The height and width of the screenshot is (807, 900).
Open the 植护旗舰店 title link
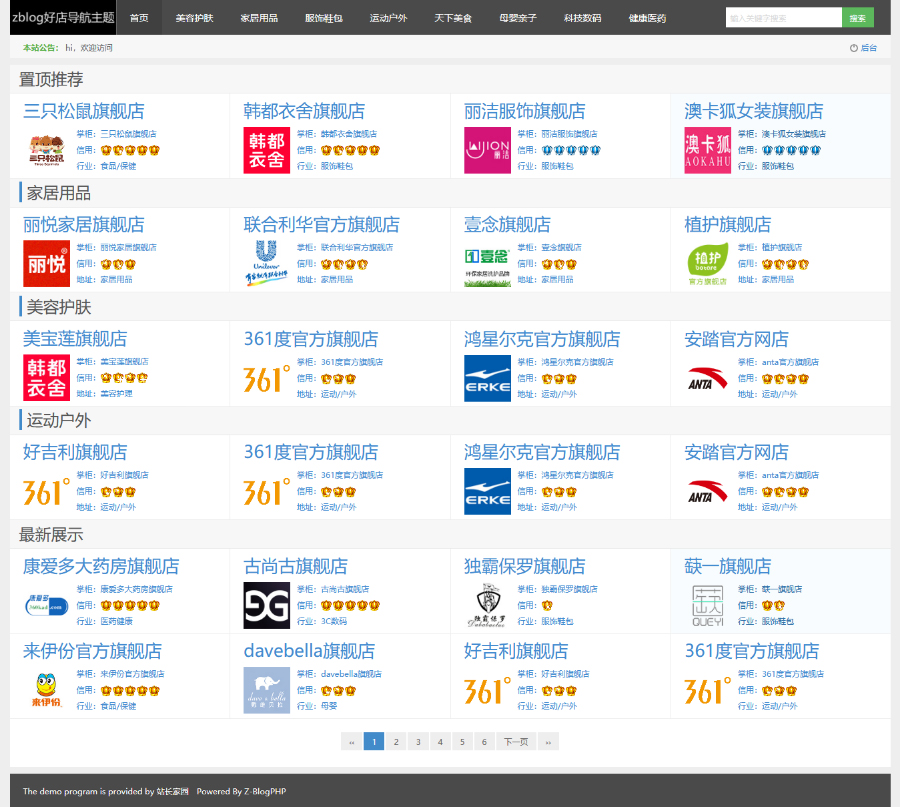point(728,224)
